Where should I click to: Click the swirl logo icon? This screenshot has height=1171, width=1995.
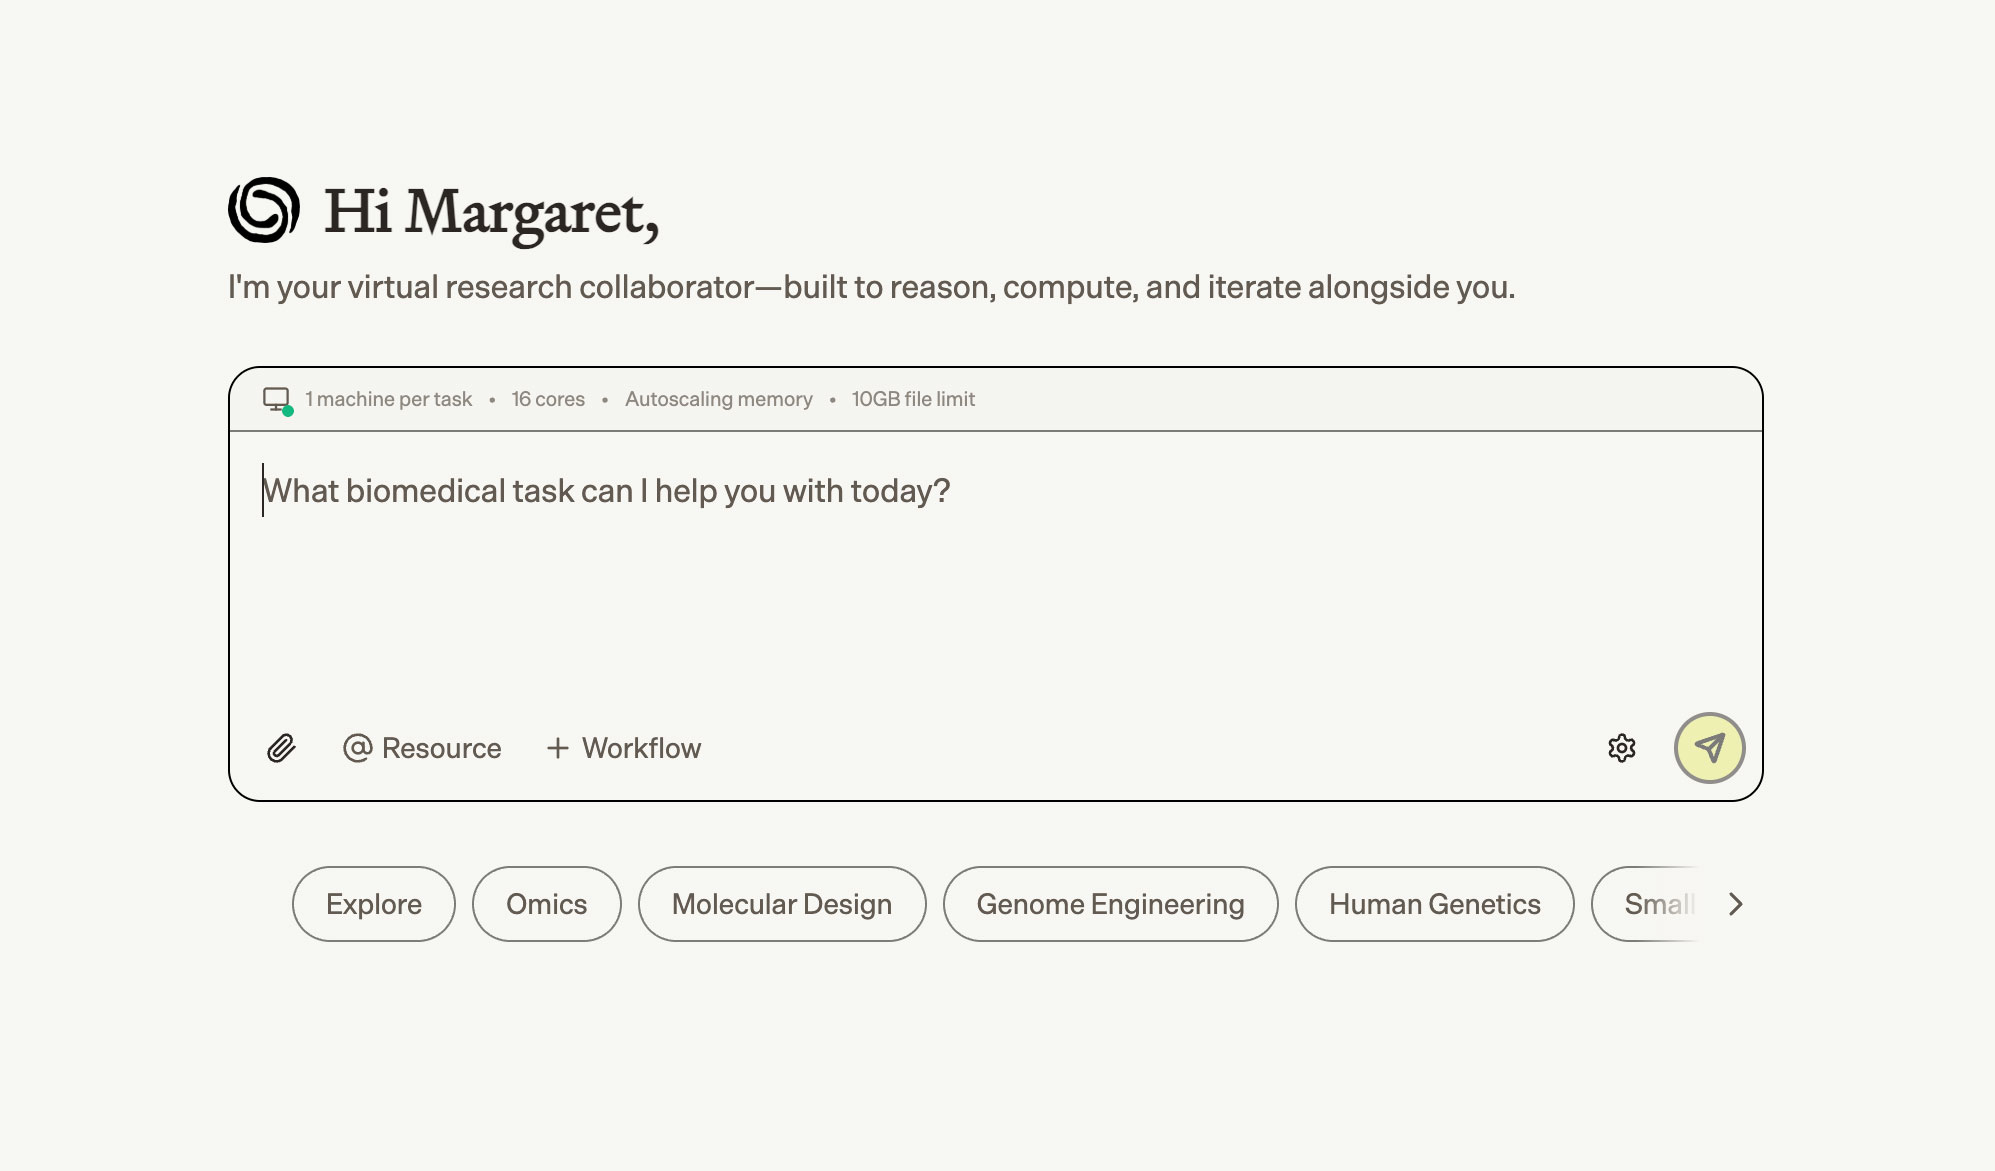(x=264, y=210)
